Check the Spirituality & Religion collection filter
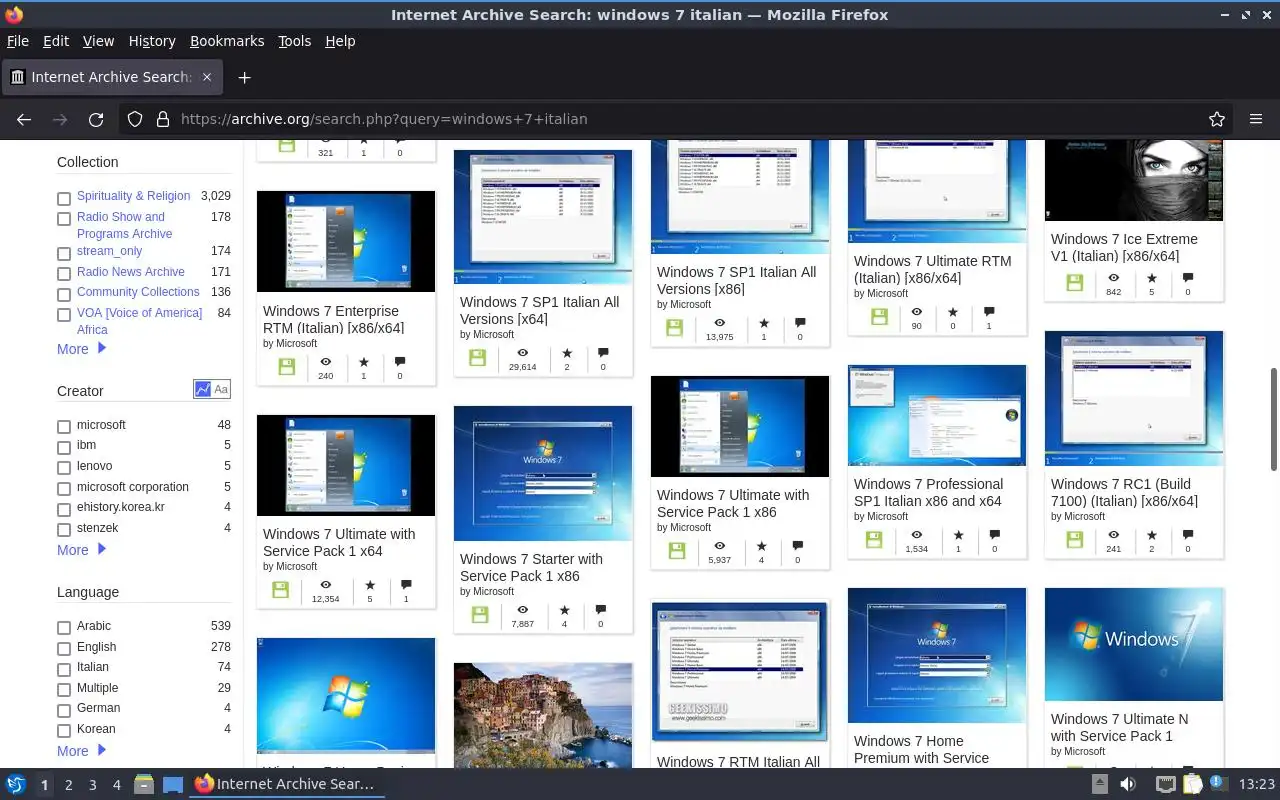This screenshot has height=800, width=1280. point(64,198)
